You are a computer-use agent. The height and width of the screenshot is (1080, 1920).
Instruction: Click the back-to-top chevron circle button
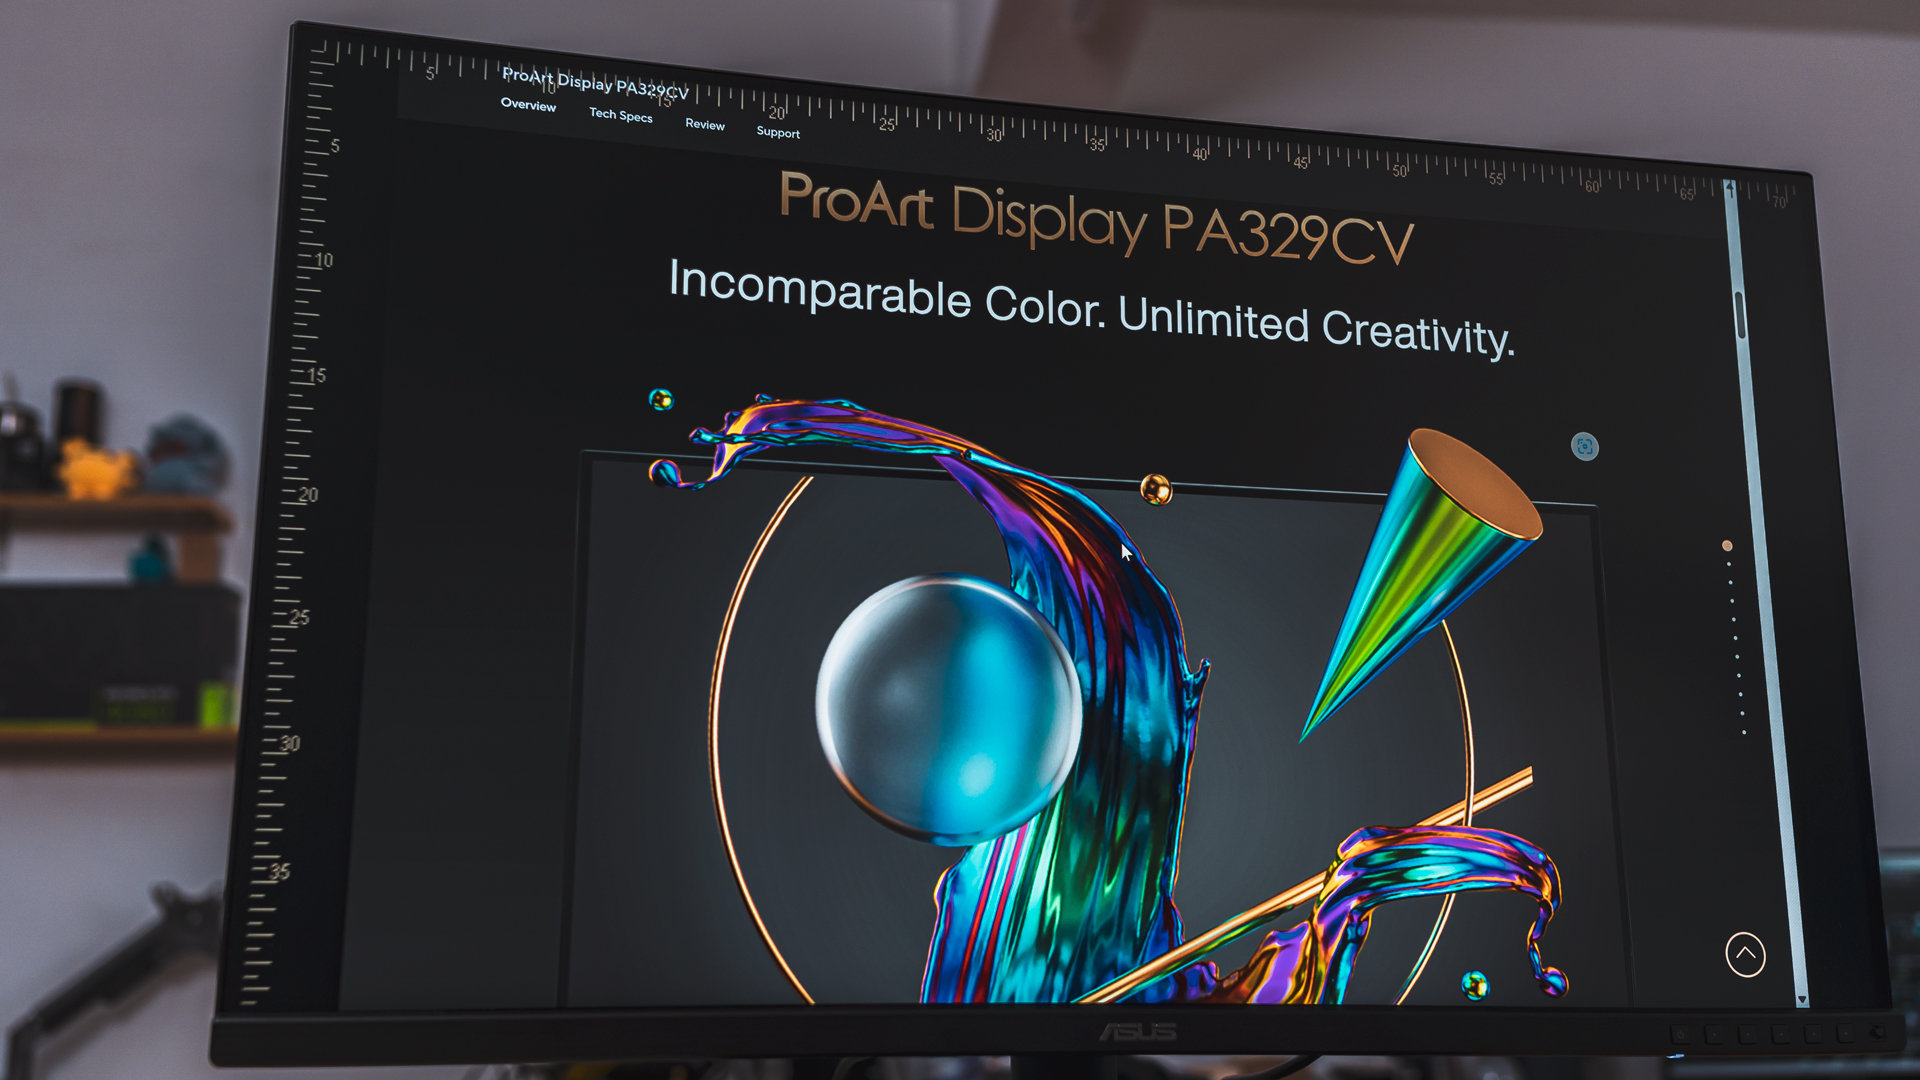1745,954
